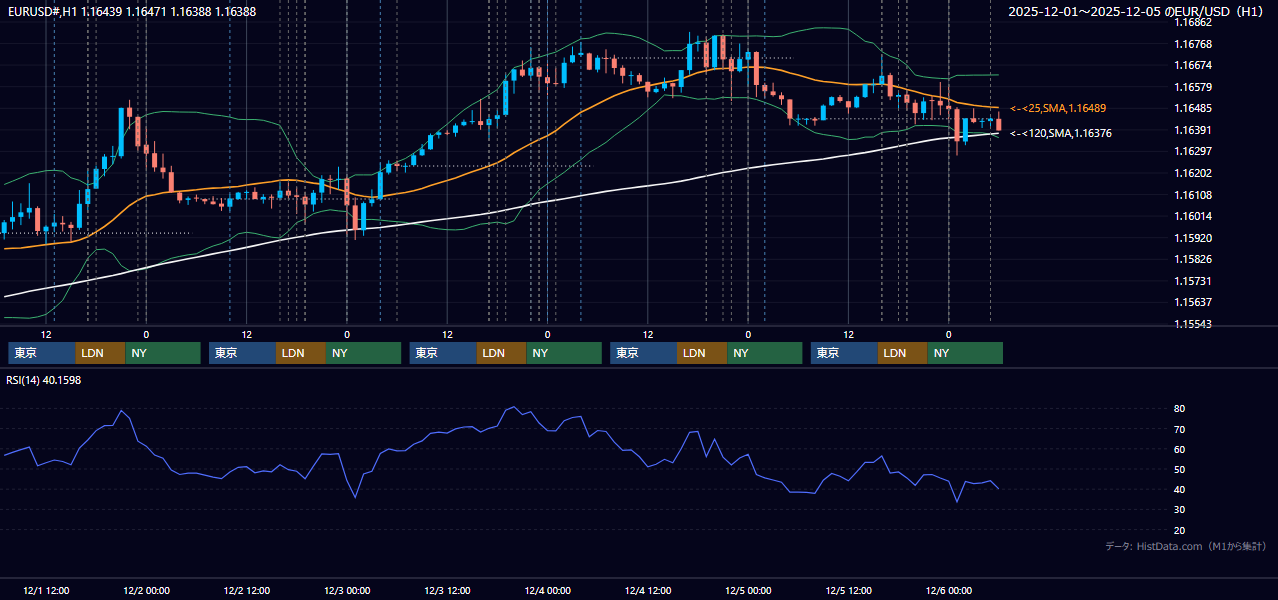Click price axis label 1.16768

tap(1193, 44)
